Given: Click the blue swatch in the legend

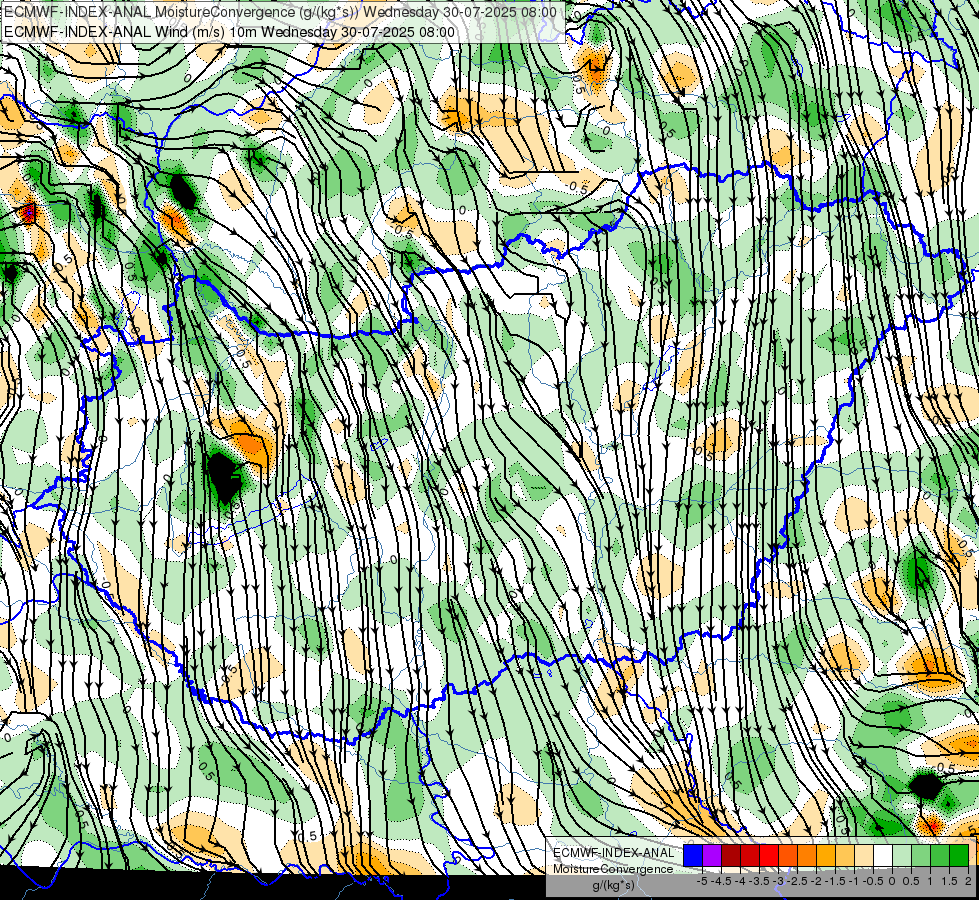Looking at the screenshot, I should click(x=693, y=855).
